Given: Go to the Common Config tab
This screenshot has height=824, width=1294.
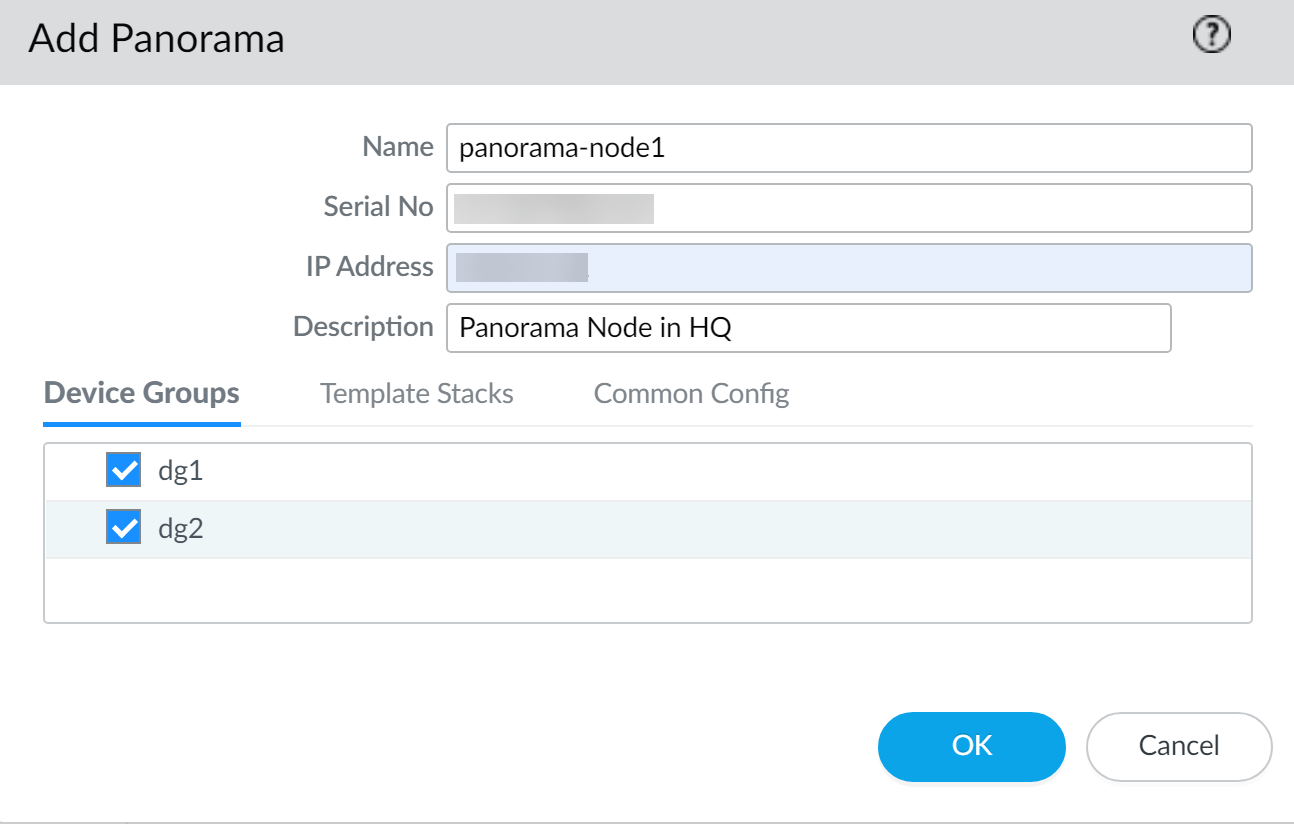Looking at the screenshot, I should (x=691, y=394).
